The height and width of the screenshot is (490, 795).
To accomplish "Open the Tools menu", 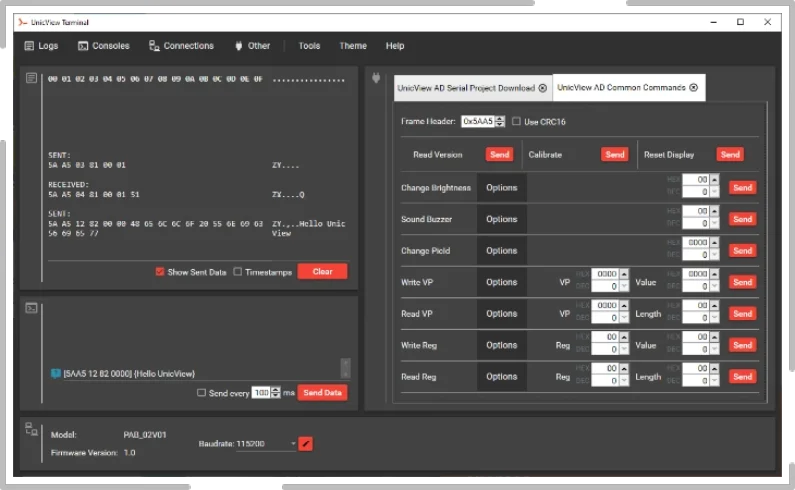I will pyautogui.click(x=309, y=46).
